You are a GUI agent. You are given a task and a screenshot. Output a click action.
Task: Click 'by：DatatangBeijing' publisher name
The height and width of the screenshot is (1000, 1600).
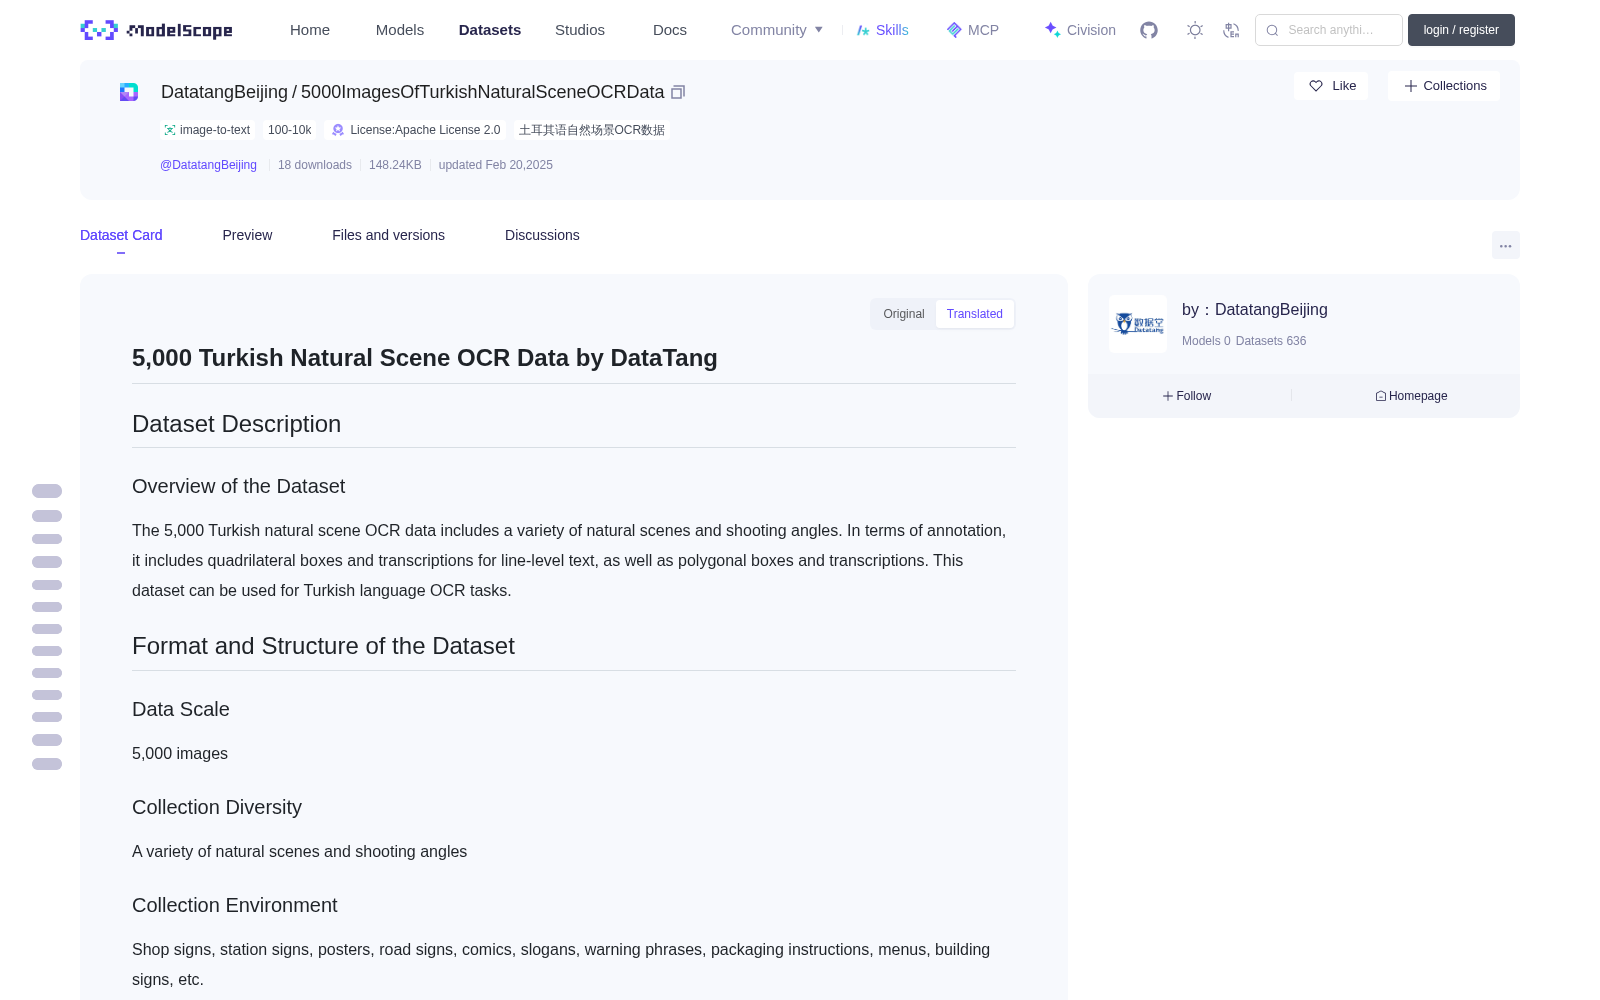point(1255,310)
